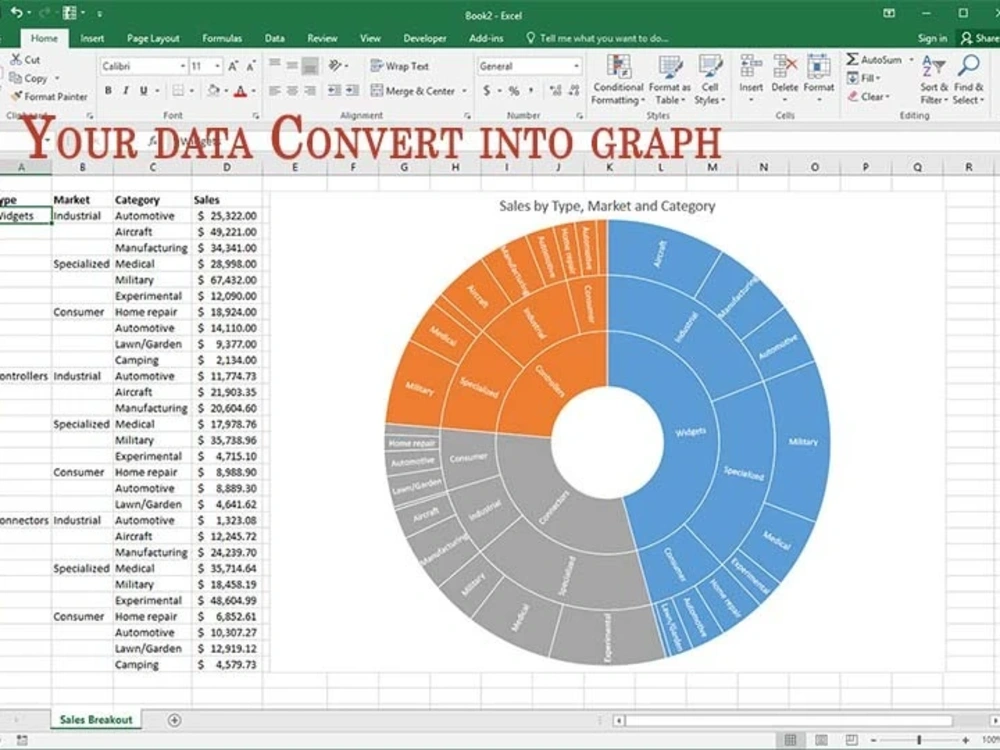Open Fill dropdown in Editing group
The image size is (1000, 750).
(x=864, y=78)
